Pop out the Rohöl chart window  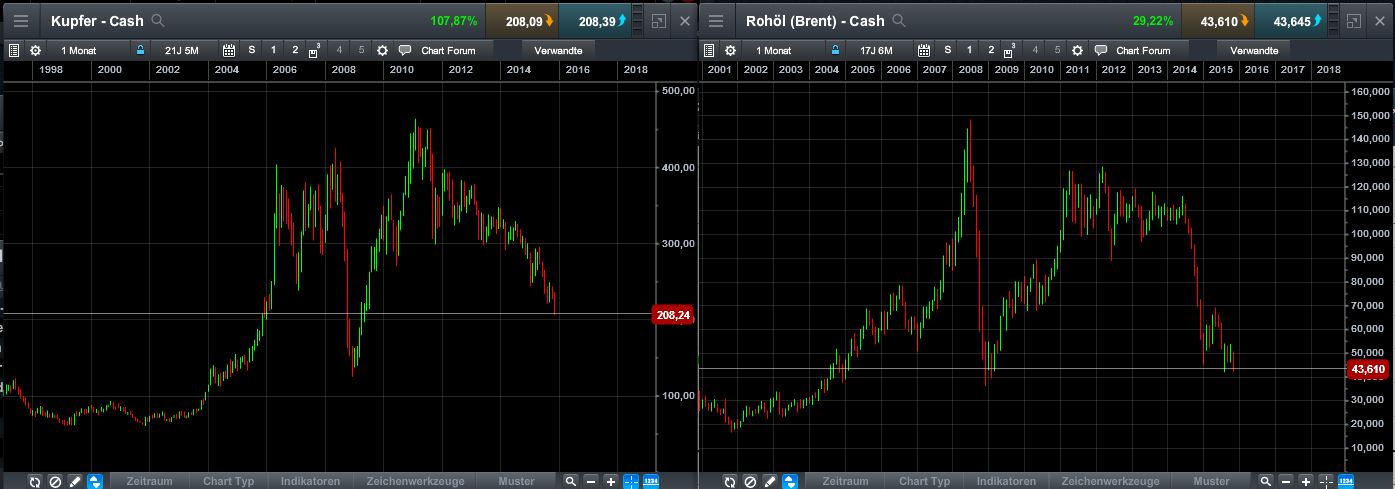pyautogui.click(x=1353, y=20)
